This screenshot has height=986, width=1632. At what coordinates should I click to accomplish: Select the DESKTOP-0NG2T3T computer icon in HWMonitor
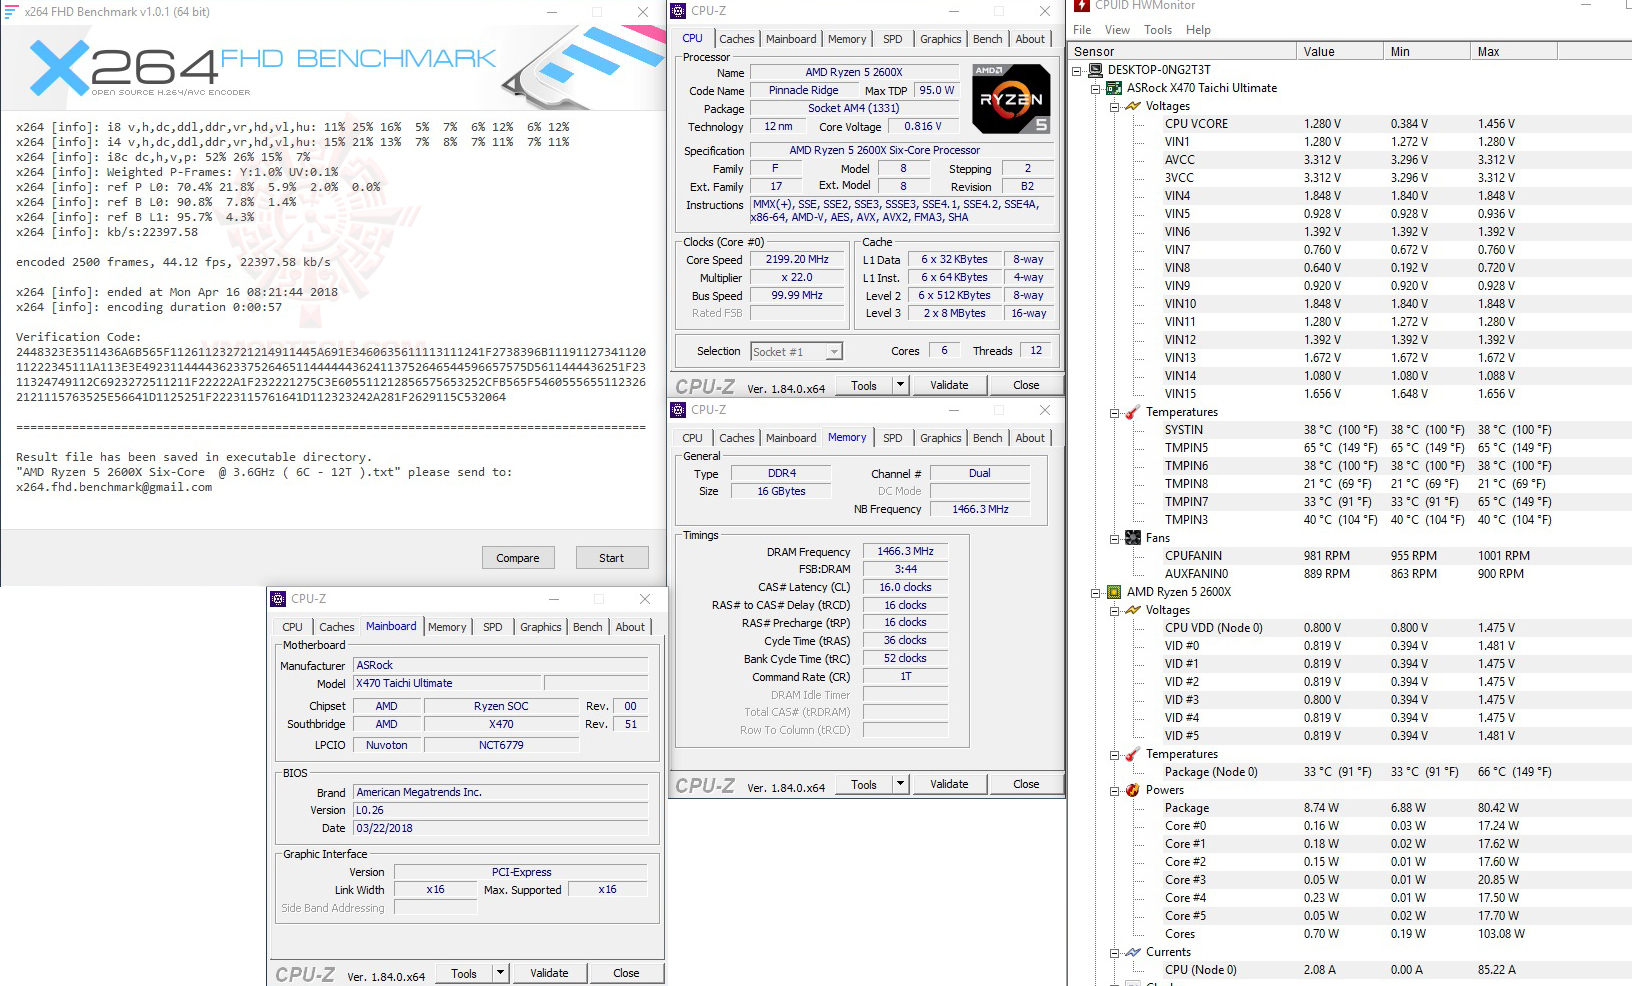click(1095, 70)
